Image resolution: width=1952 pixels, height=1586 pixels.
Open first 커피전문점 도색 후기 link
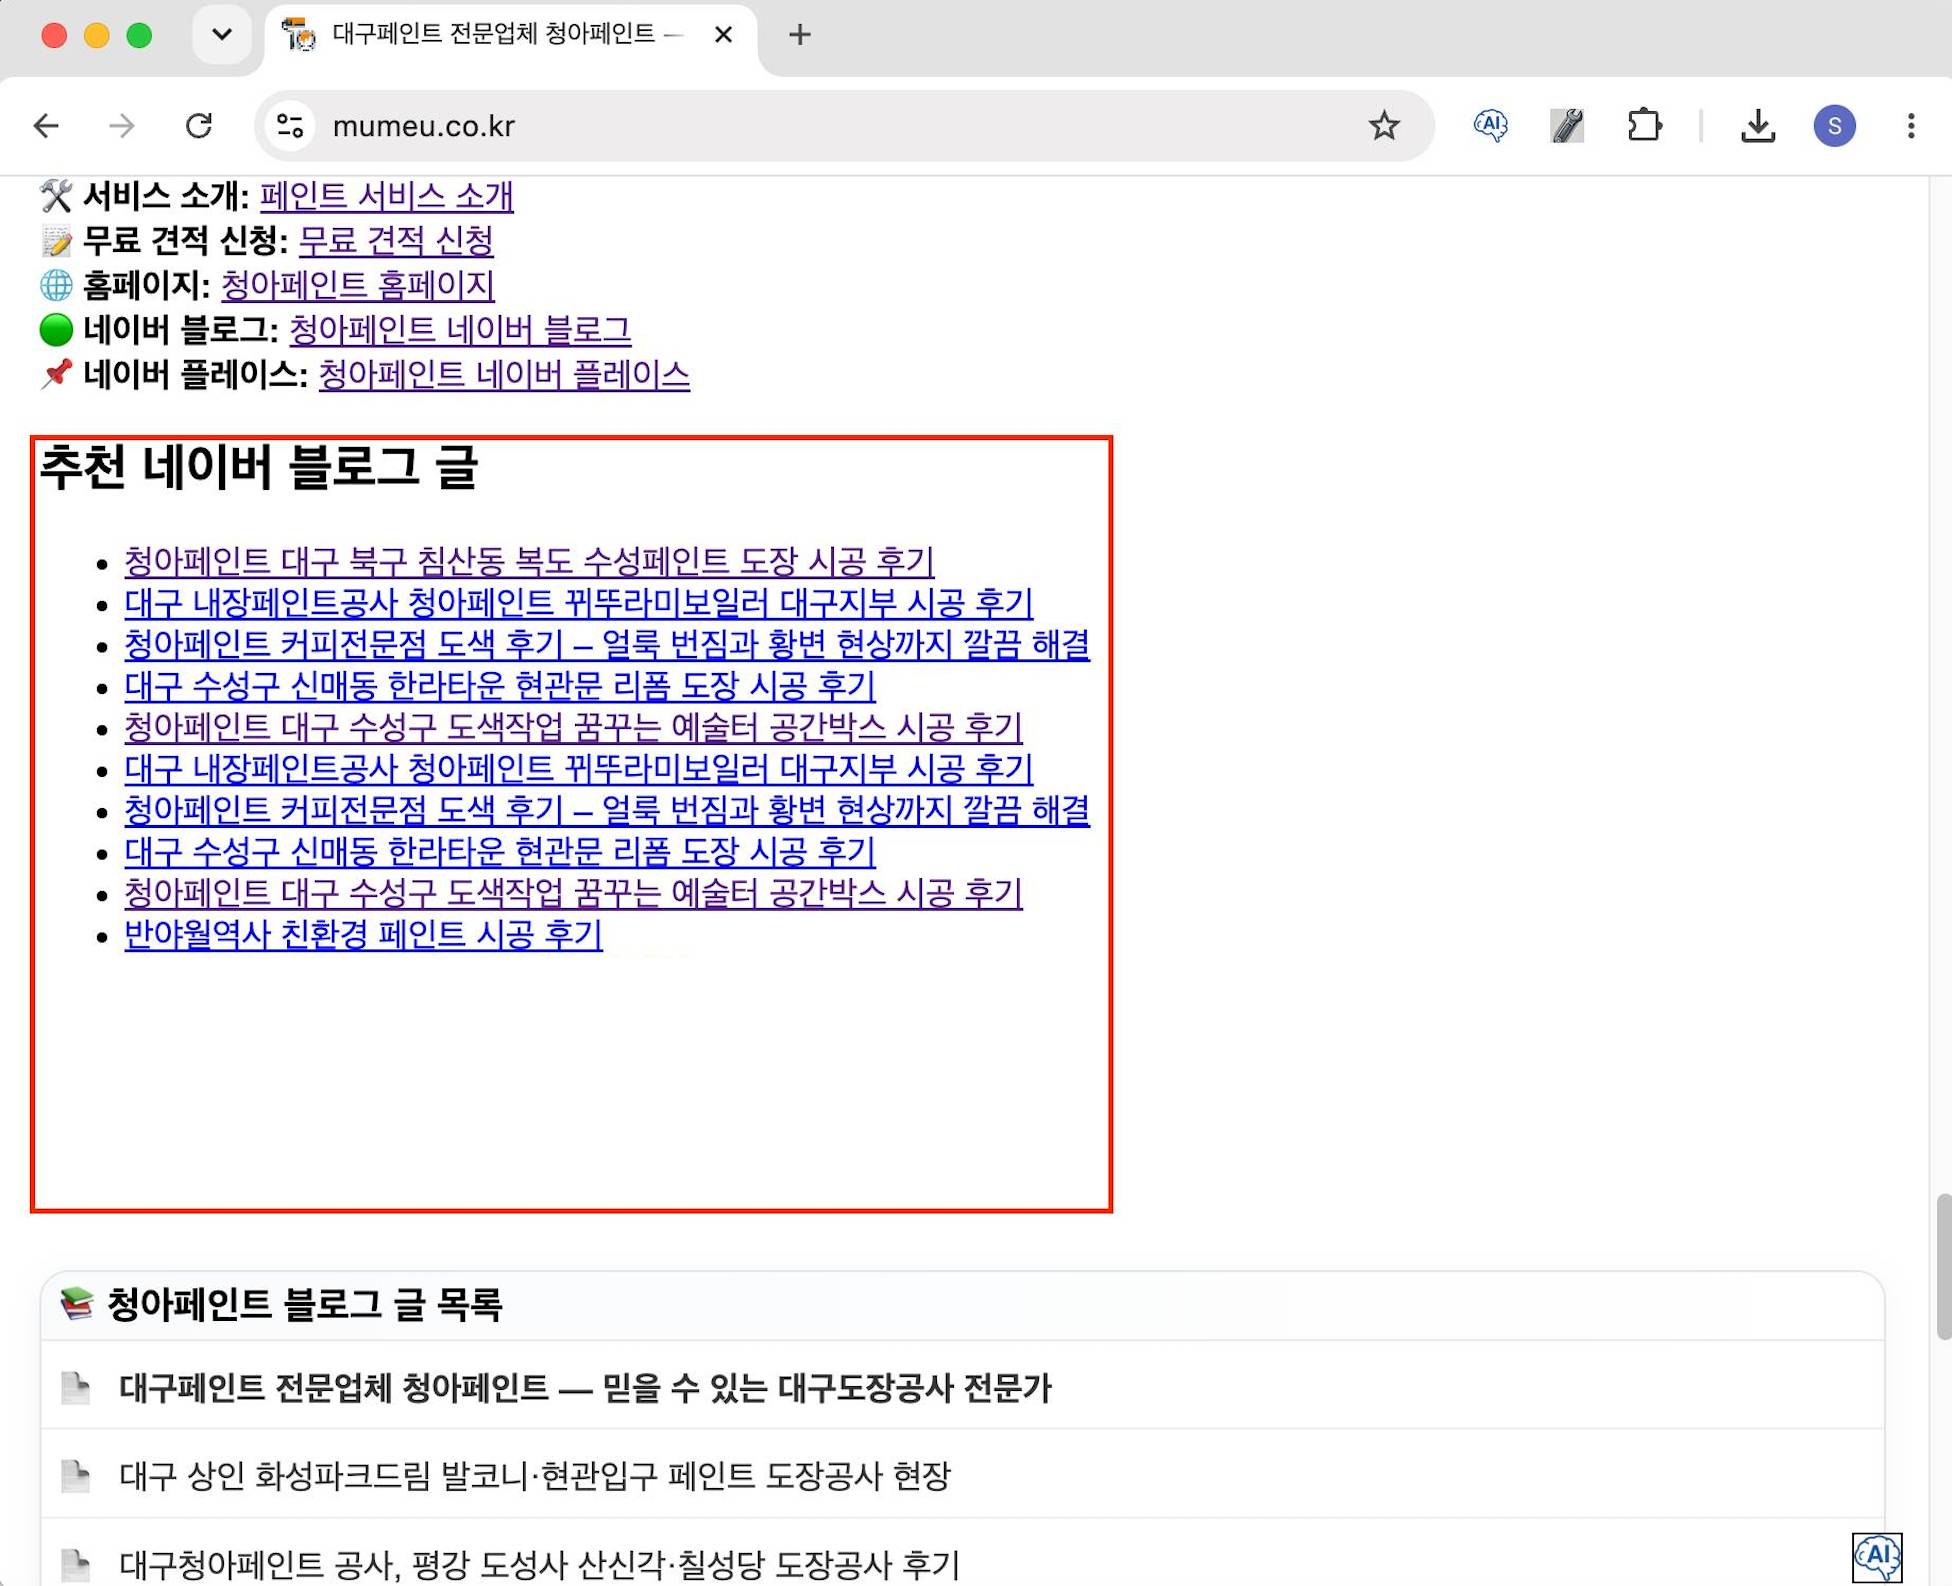coord(607,645)
